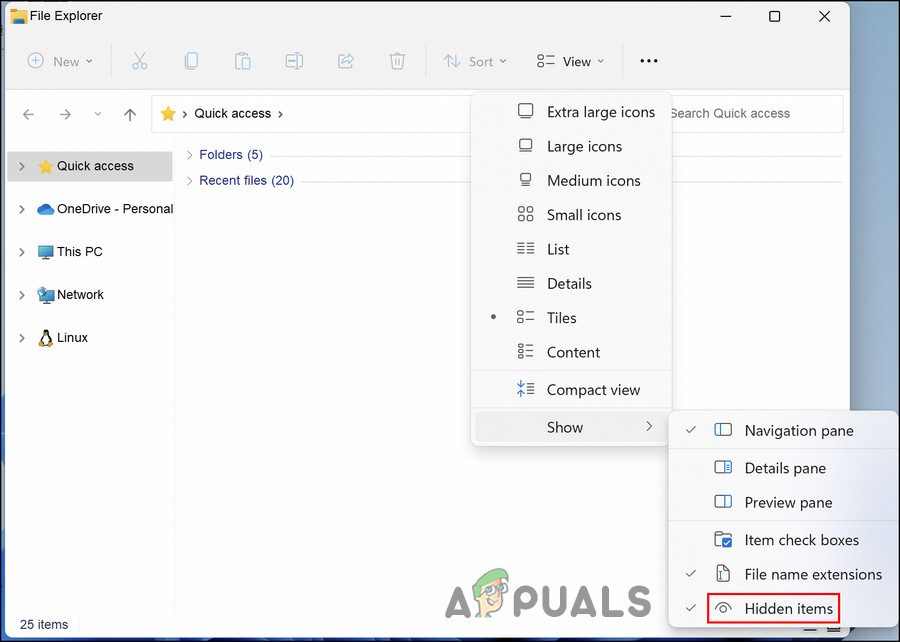The image size is (900, 642).
Task: Expand This PC tree node
Action: pyautogui.click(x=22, y=252)
